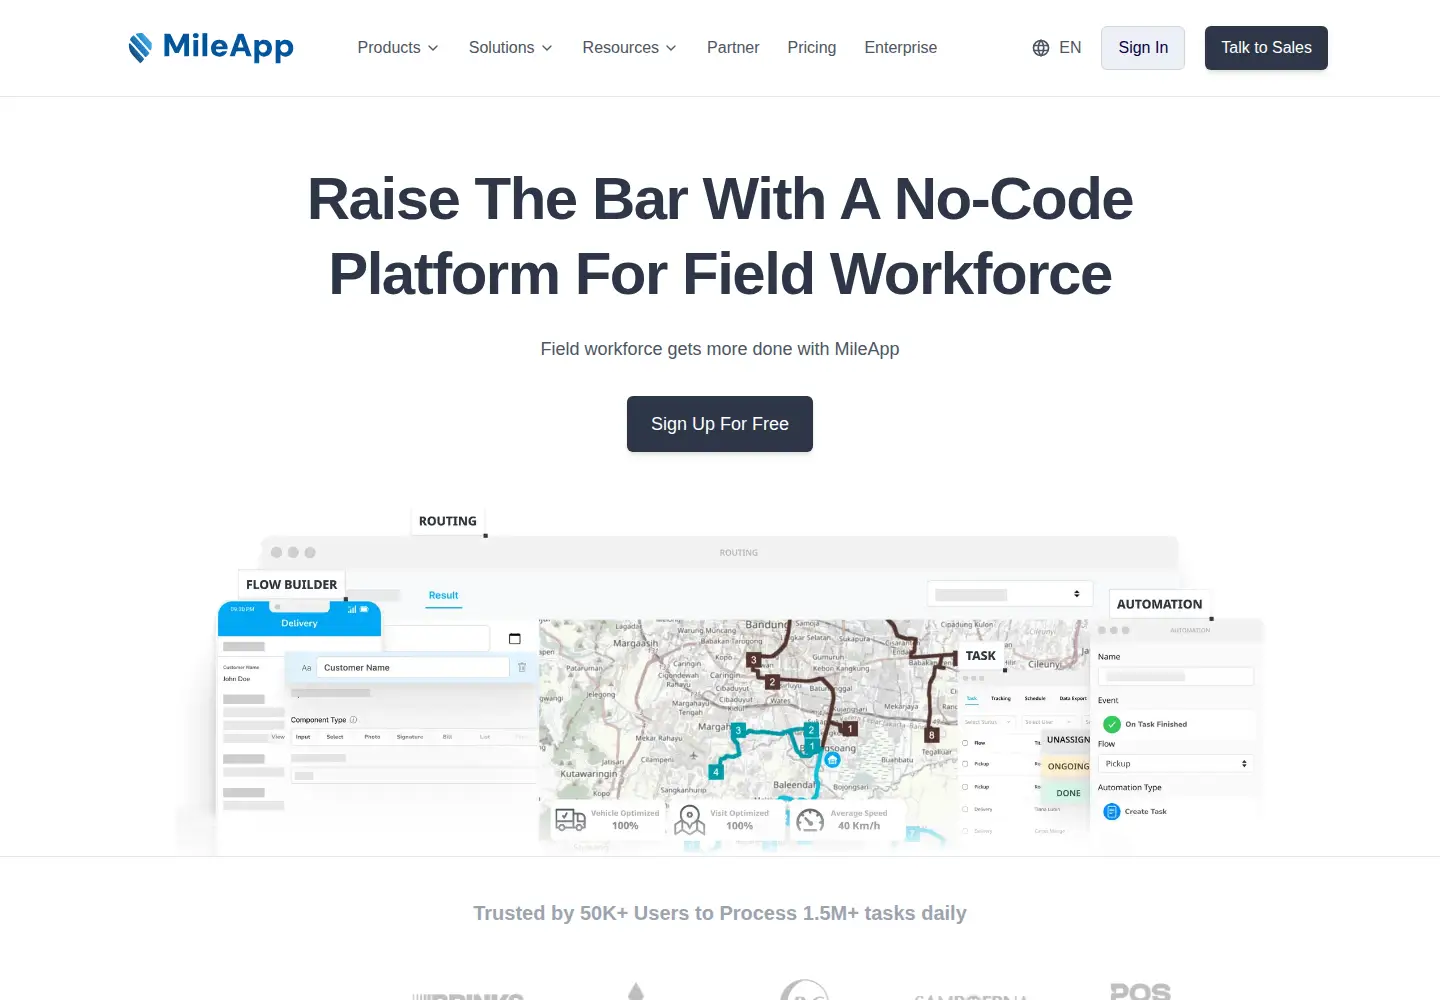This screenshot has height=1000, width=1440.
Task: Click the Customer Name input field
Action: pos(413,667)
